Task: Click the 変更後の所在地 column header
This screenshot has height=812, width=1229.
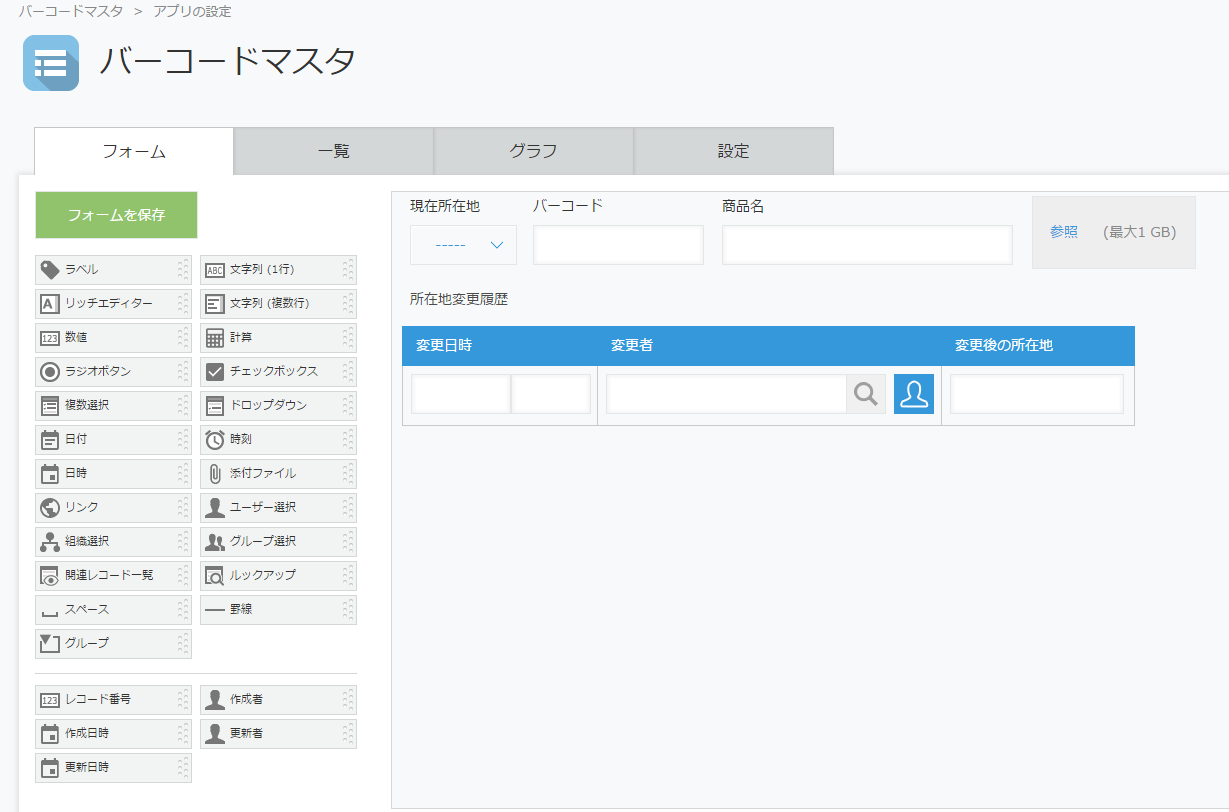Action: pos(1038,346)
